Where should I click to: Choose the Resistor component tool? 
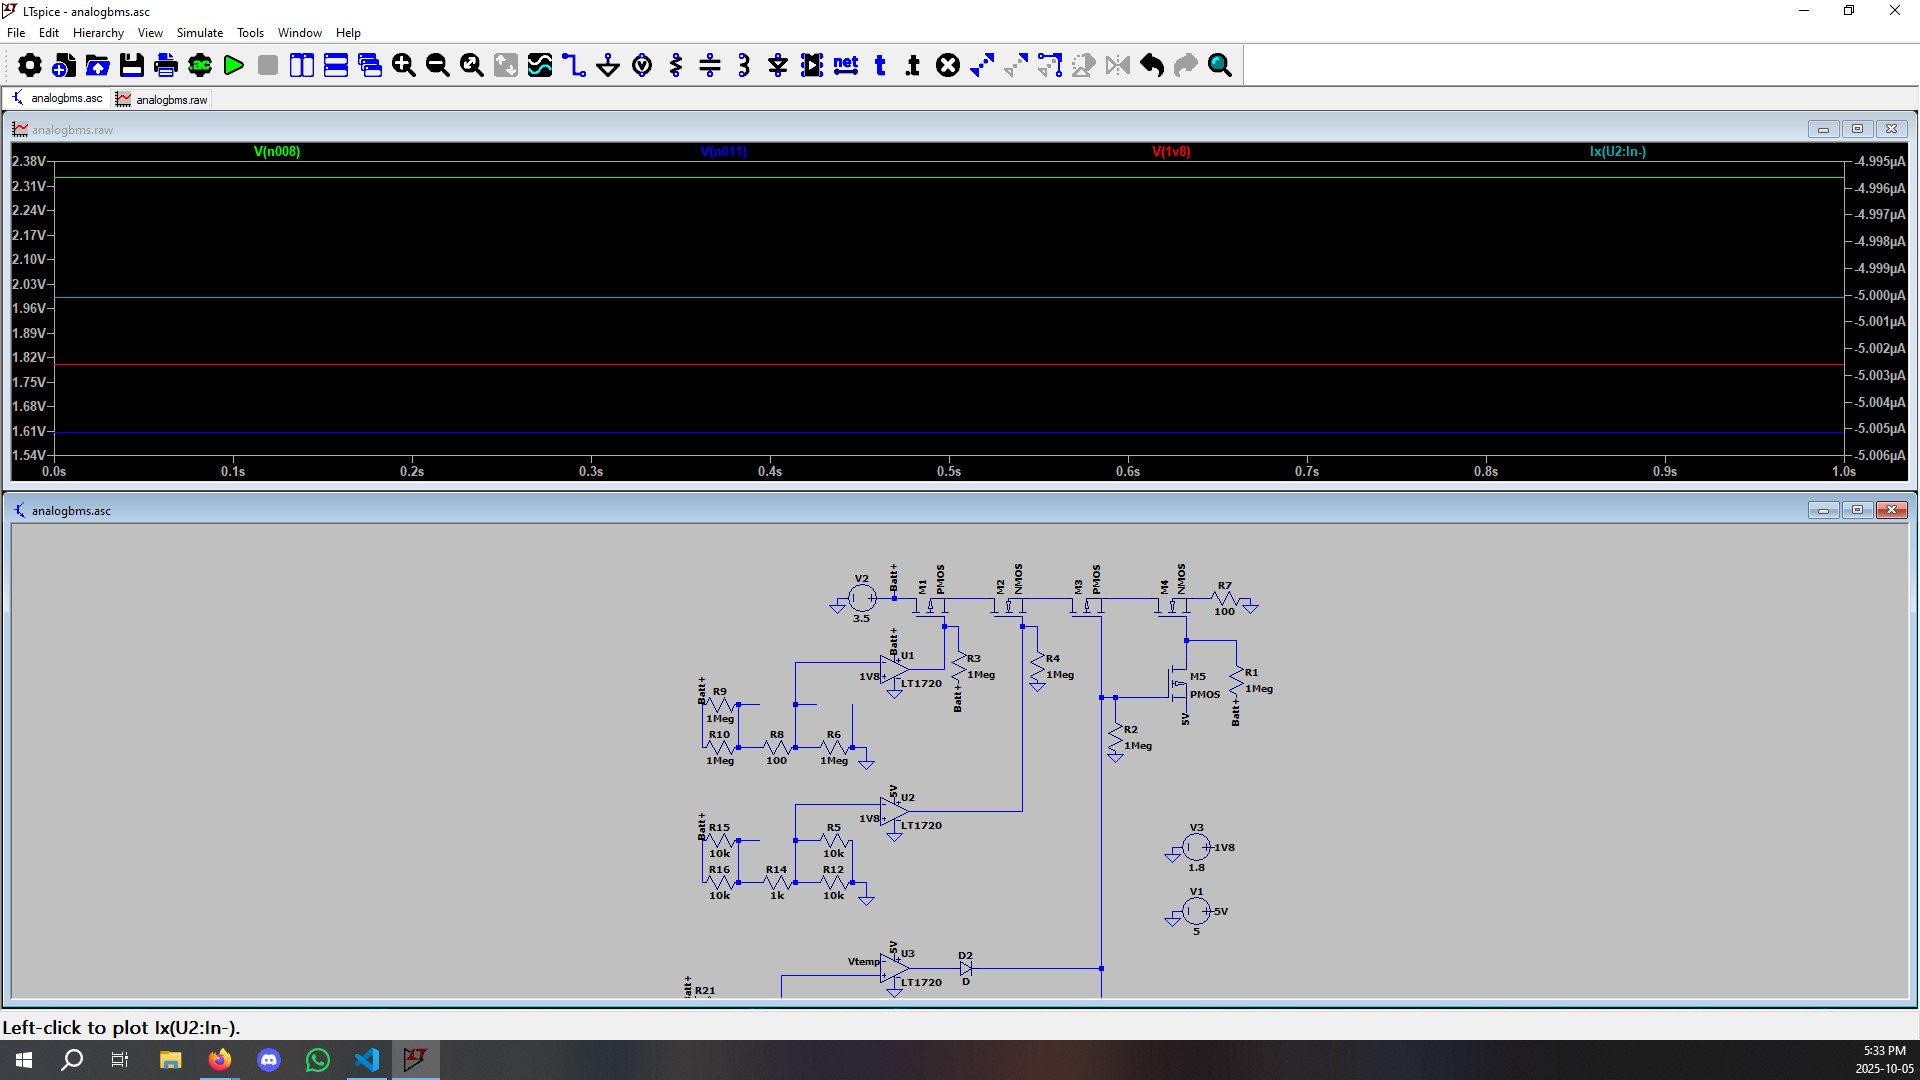676,66
